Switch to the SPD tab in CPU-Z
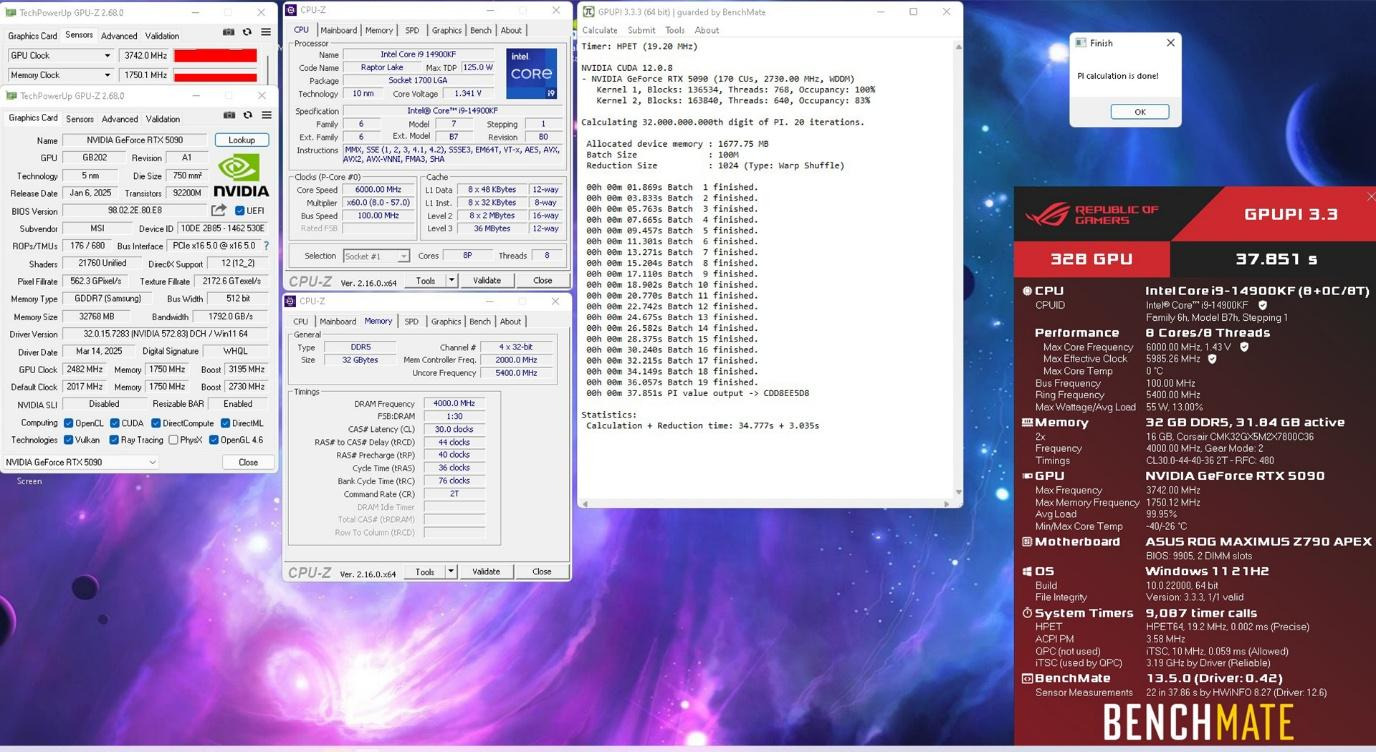This screenshot has height=752, width=1376. [413, 30]
